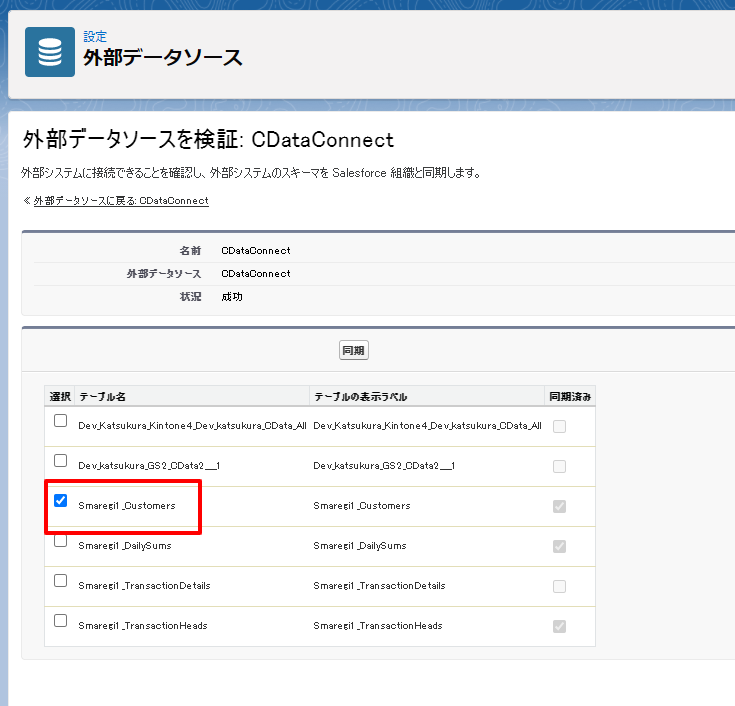Uncheck the Smaregi1_Customers selection checkbox
Viewport: 735px width, 706px height.
click(x=60, y=500)
